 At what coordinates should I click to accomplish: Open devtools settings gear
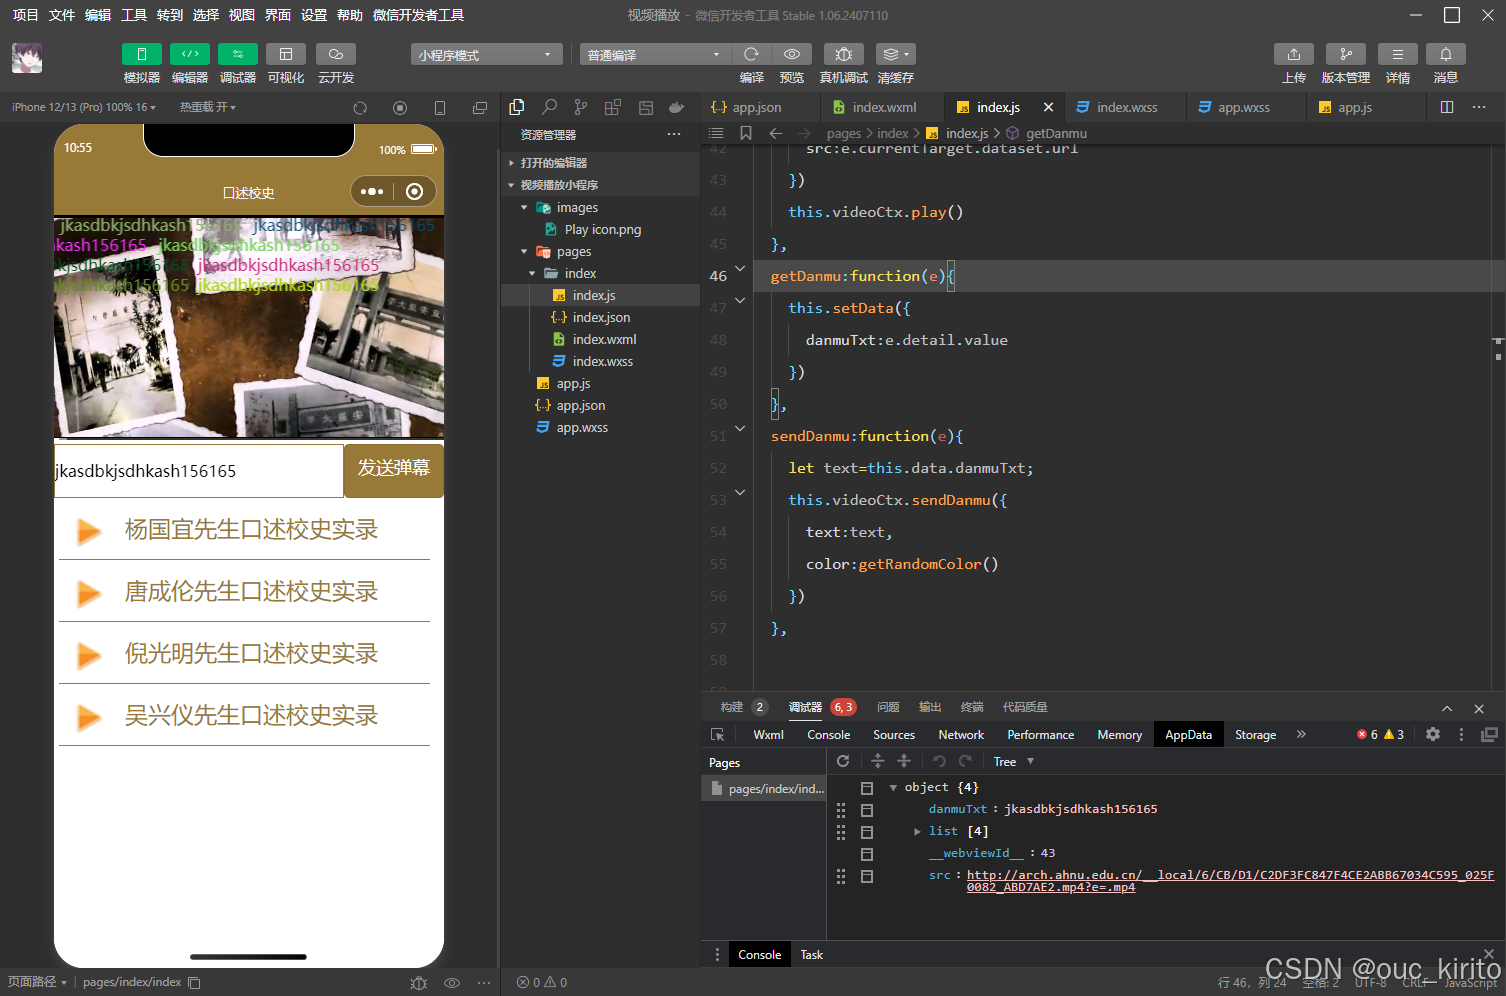coord(1433,734)
